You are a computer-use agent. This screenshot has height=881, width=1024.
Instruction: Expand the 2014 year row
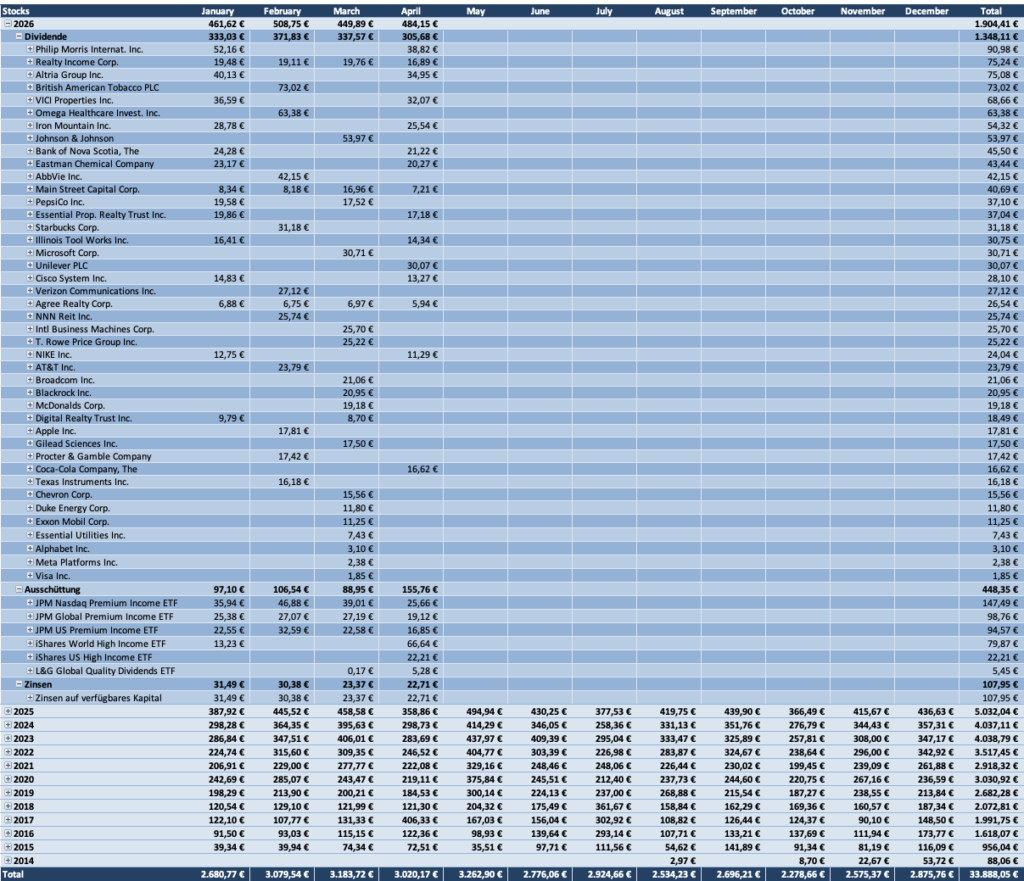tap(8, 861)
